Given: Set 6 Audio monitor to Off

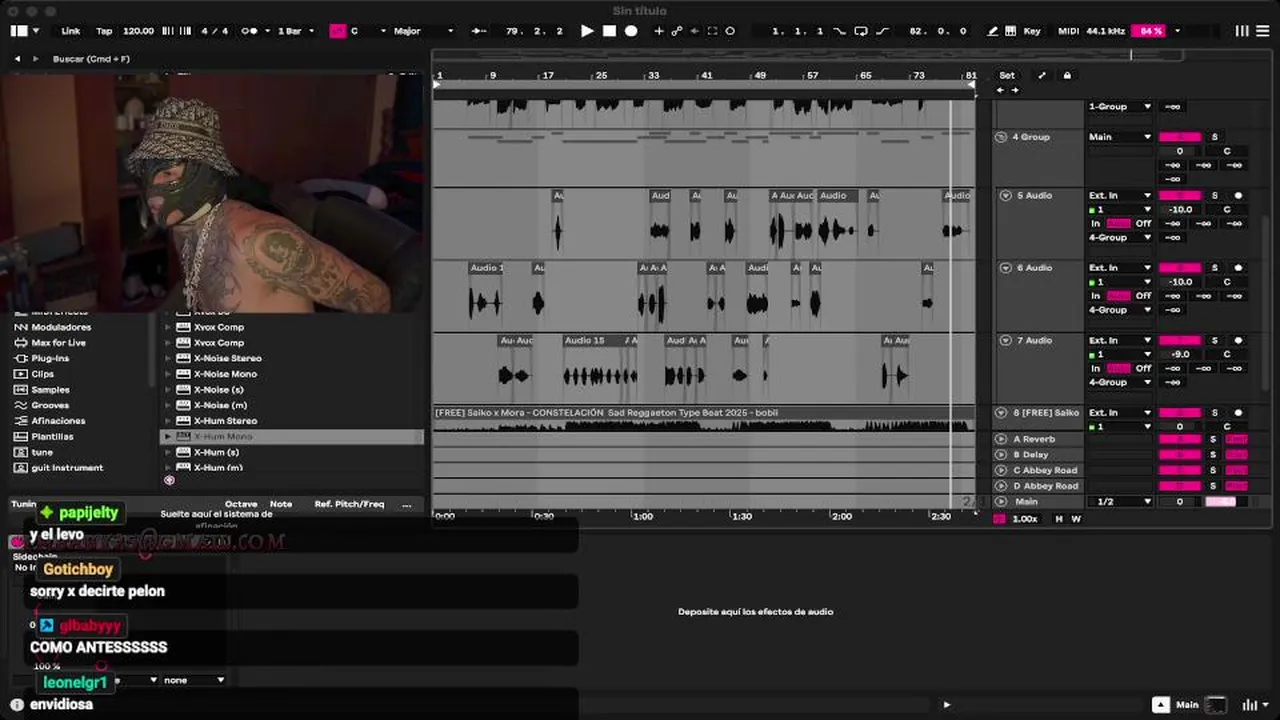Looking at the screenshot, I should pos(1143,296).
